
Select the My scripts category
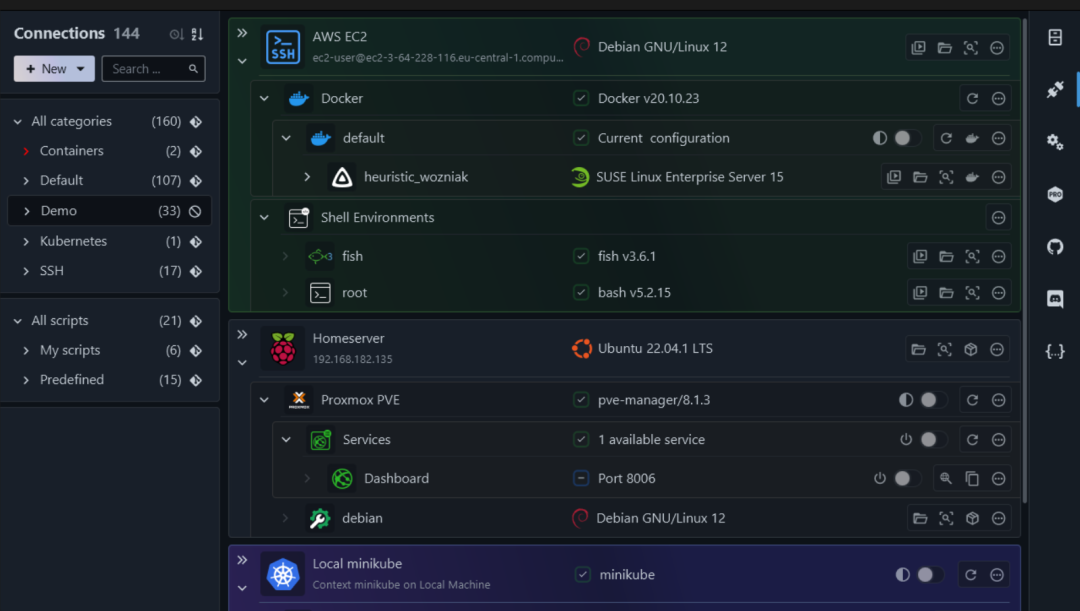pyautogui.click(x=70, y=350)
